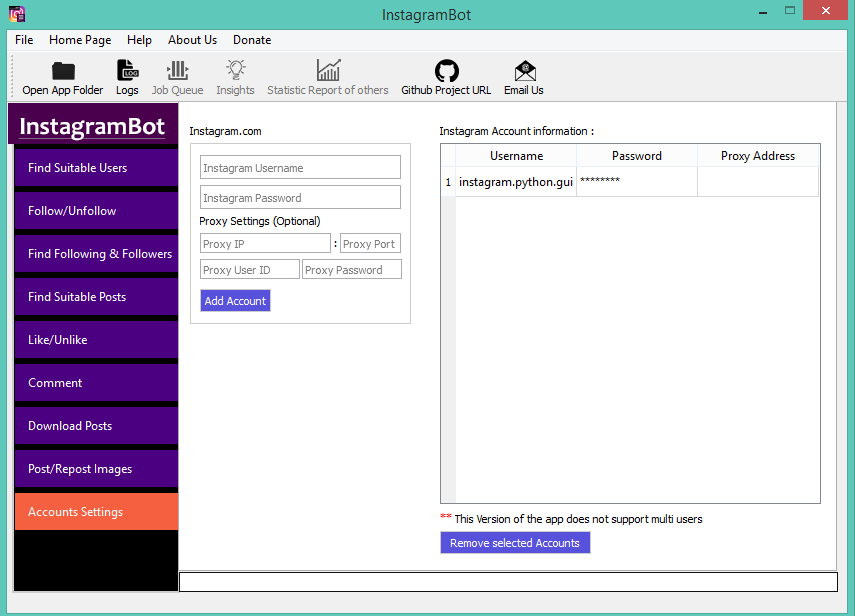Switch to the Find Suitable Users tab
The height and width of the screenshot is (616, 855).
(96, 168)
